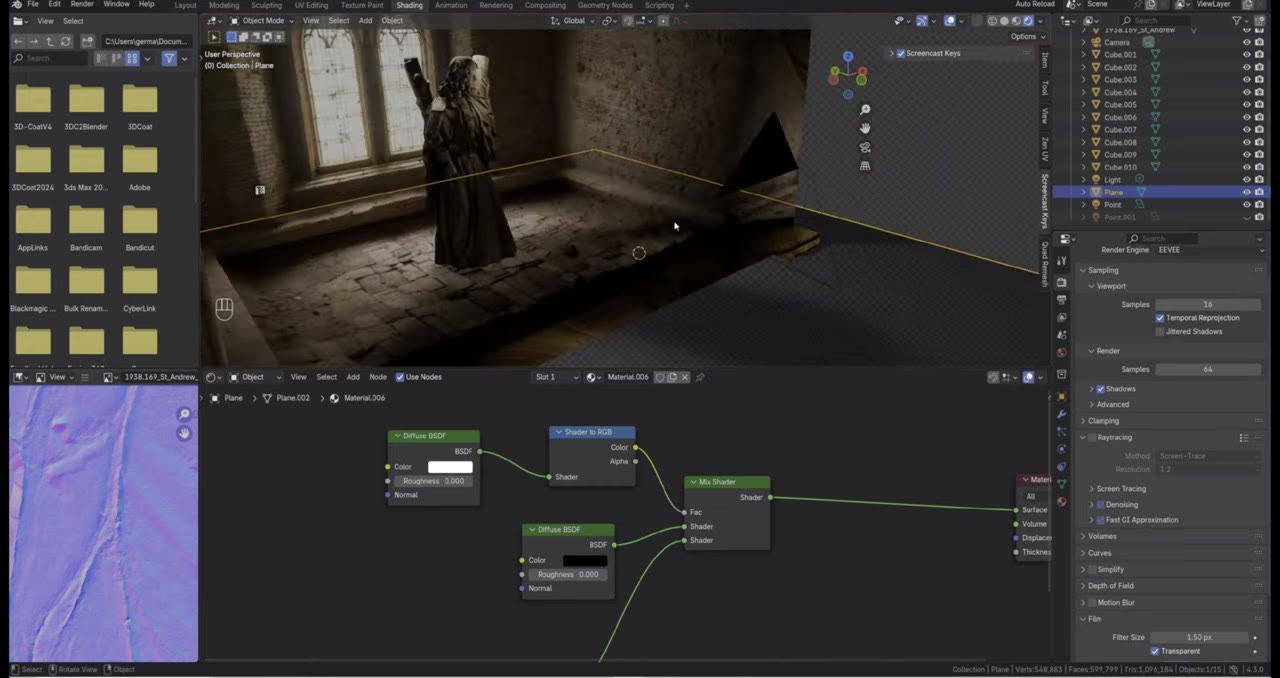Switch to Animation workspace tab
The height and width of the screenshot is (678, 1280).
451,5
